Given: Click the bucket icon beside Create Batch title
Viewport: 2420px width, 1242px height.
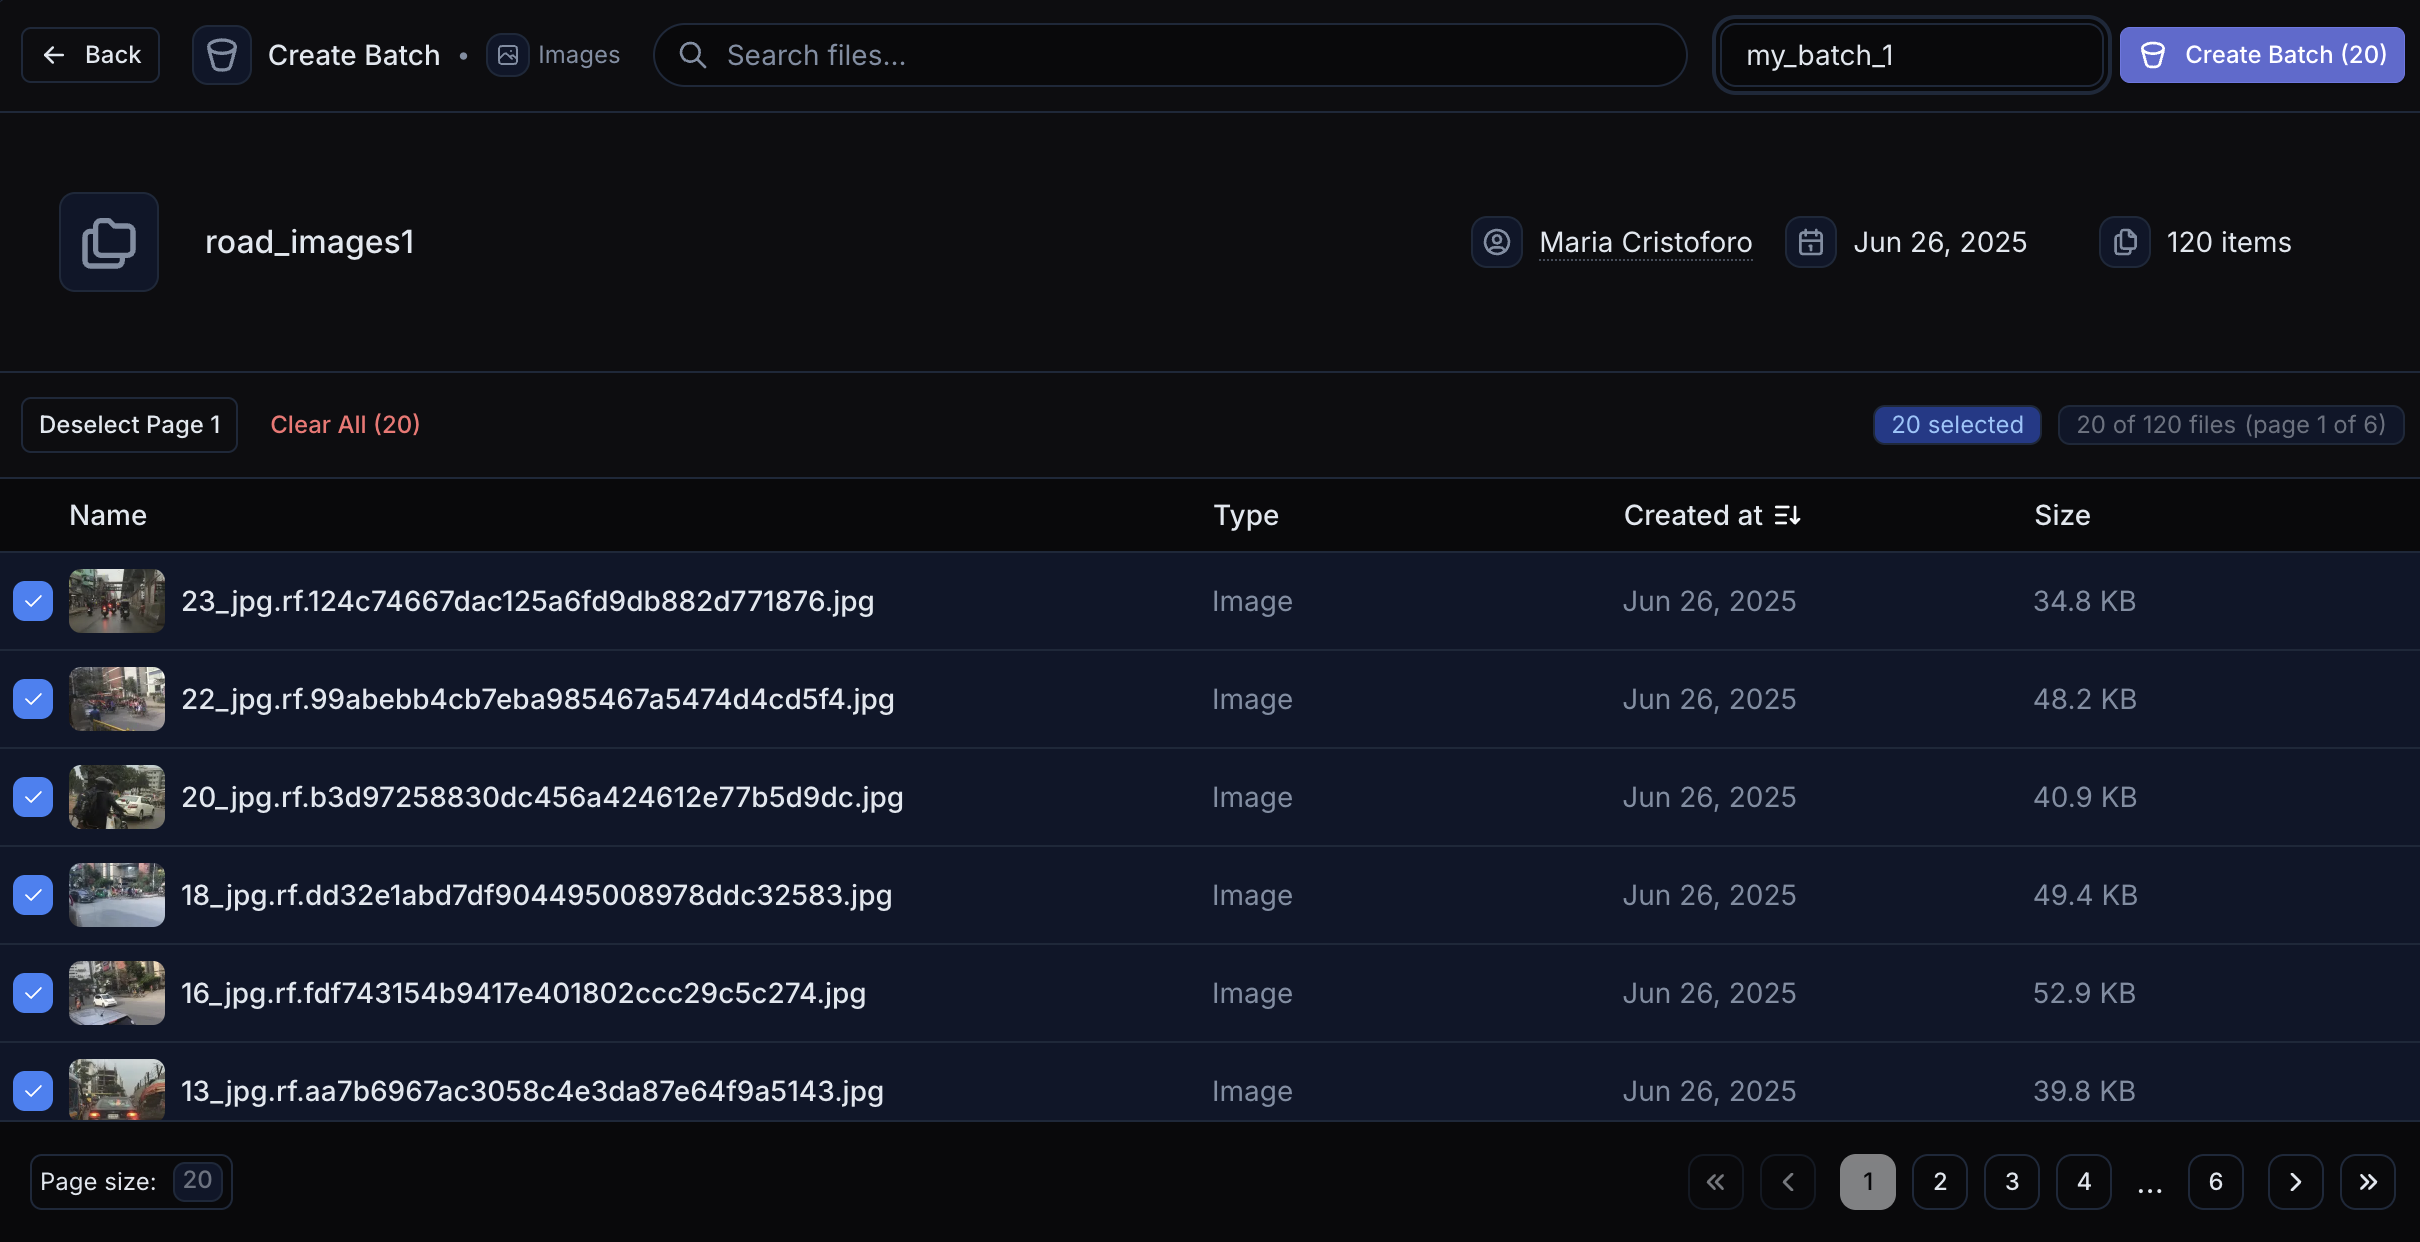Looking at the screenshot, I should [x=221, y=55].
